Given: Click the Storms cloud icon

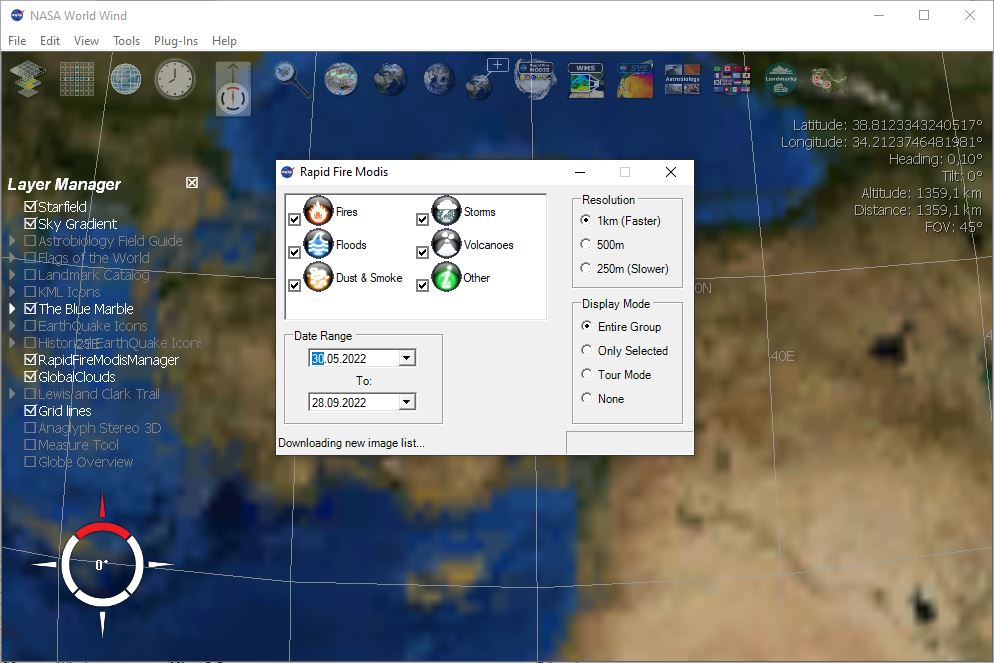Looking at the screenshot, I should [x=446, y=211].
